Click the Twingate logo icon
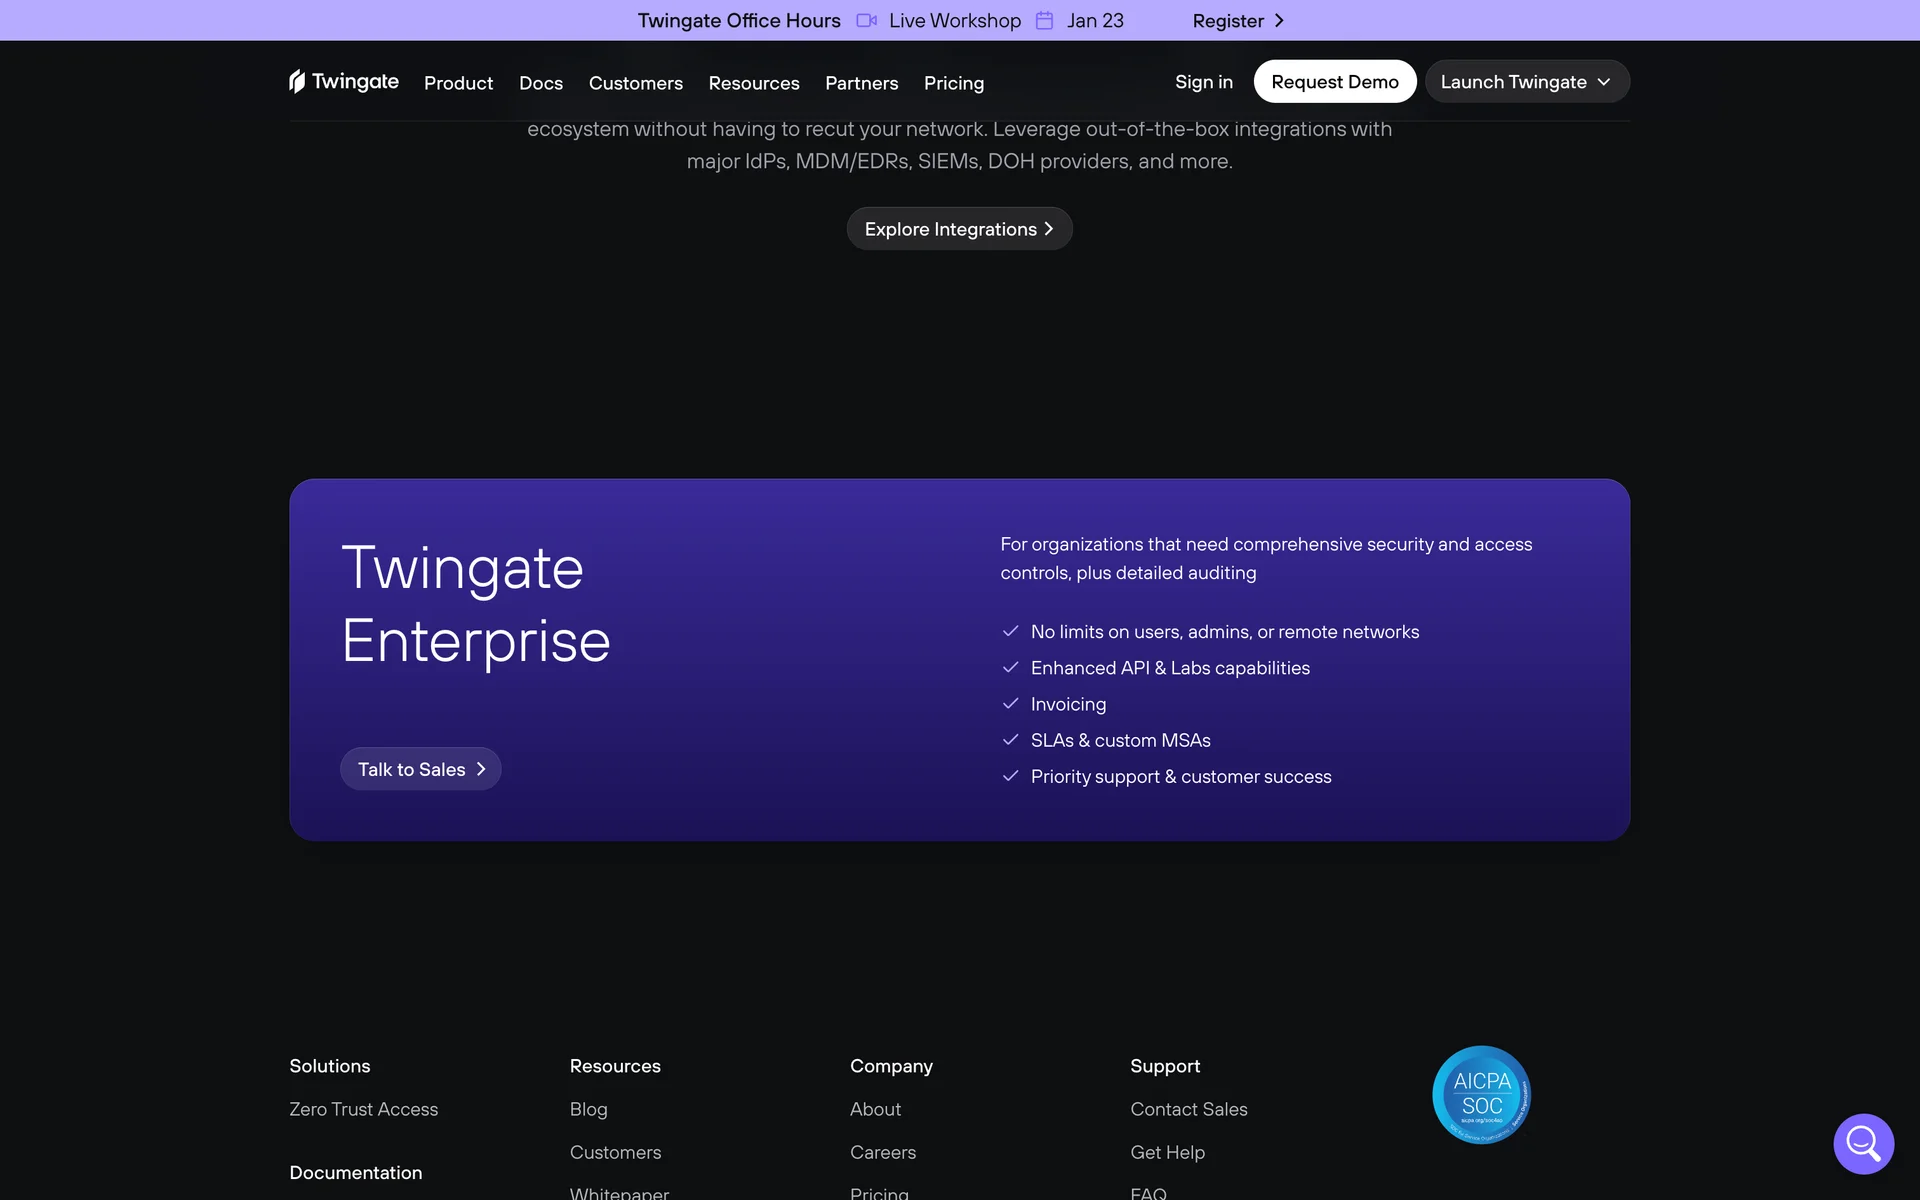Viewport: 1920px width, 1200px height. pyautogui.click(x=297, y=81)
